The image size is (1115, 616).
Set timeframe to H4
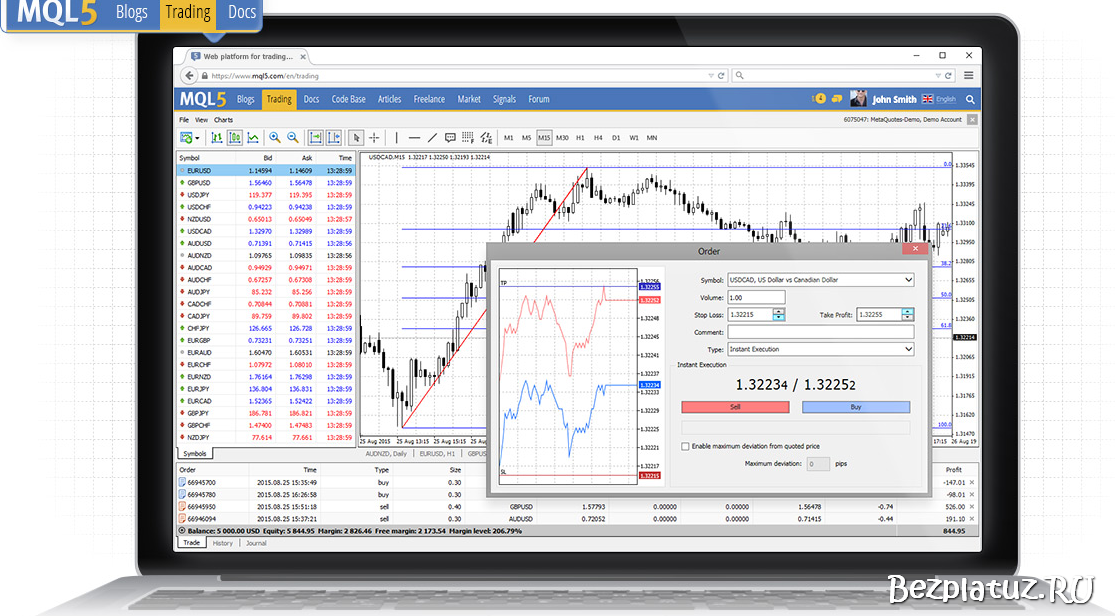(x=598, y=138)
